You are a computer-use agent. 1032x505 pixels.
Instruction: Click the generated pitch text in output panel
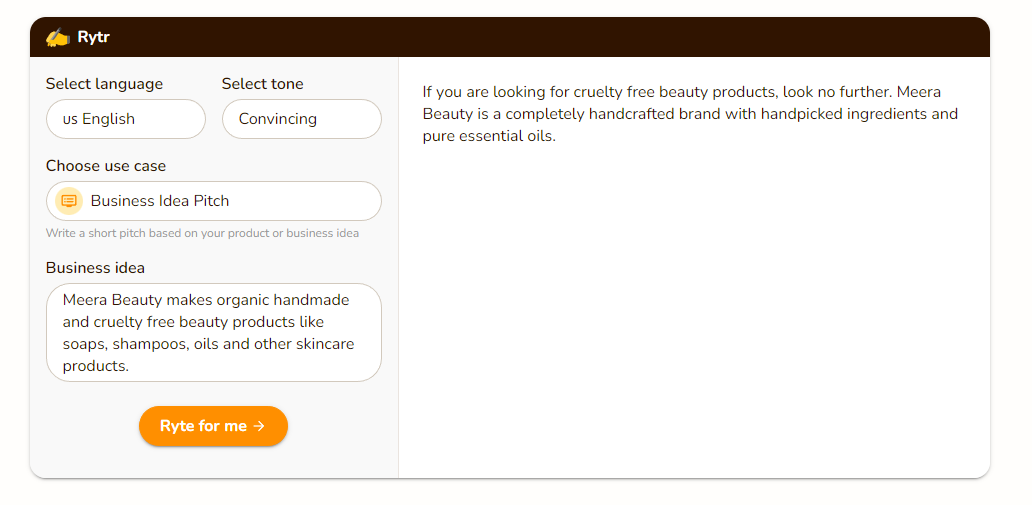(x=690, y=115)
